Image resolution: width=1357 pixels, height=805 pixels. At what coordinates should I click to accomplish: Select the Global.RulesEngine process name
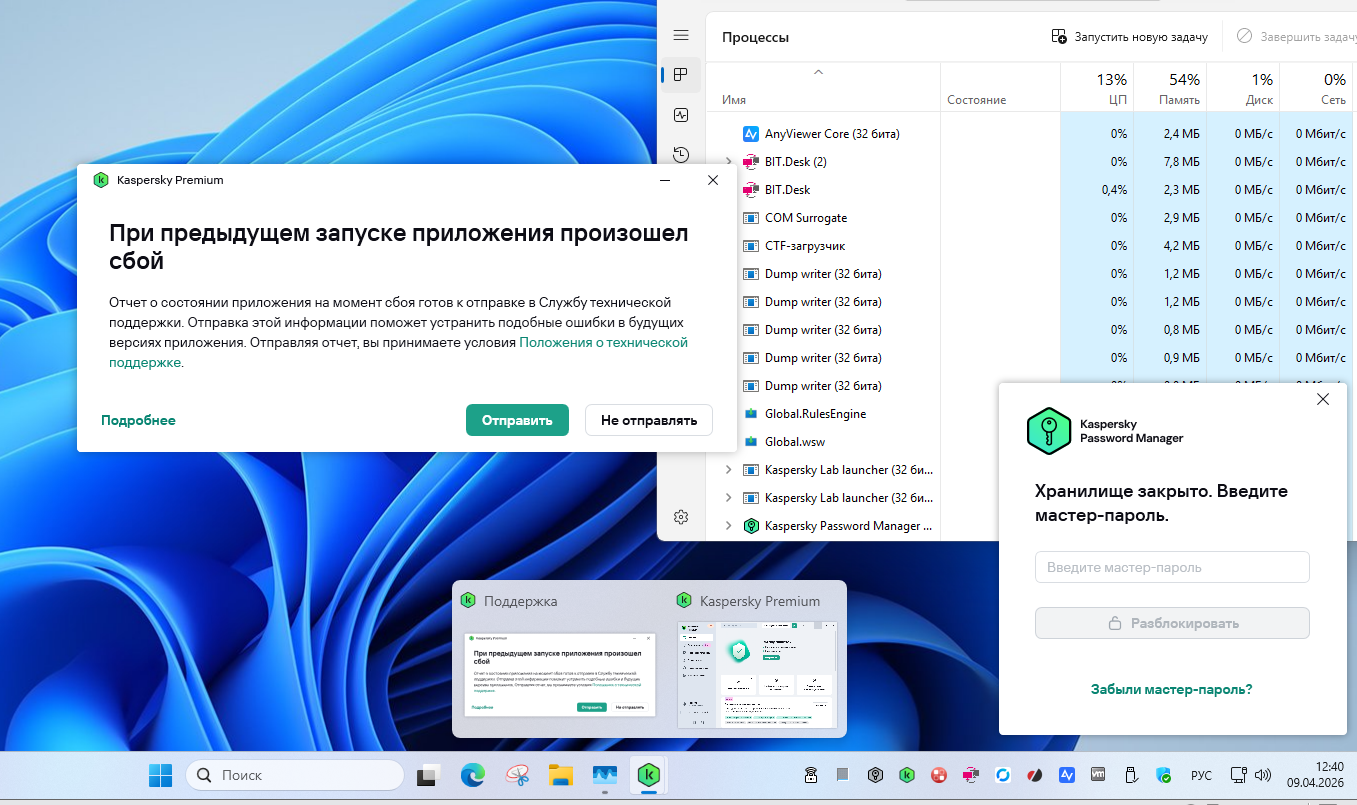point(815,413)
